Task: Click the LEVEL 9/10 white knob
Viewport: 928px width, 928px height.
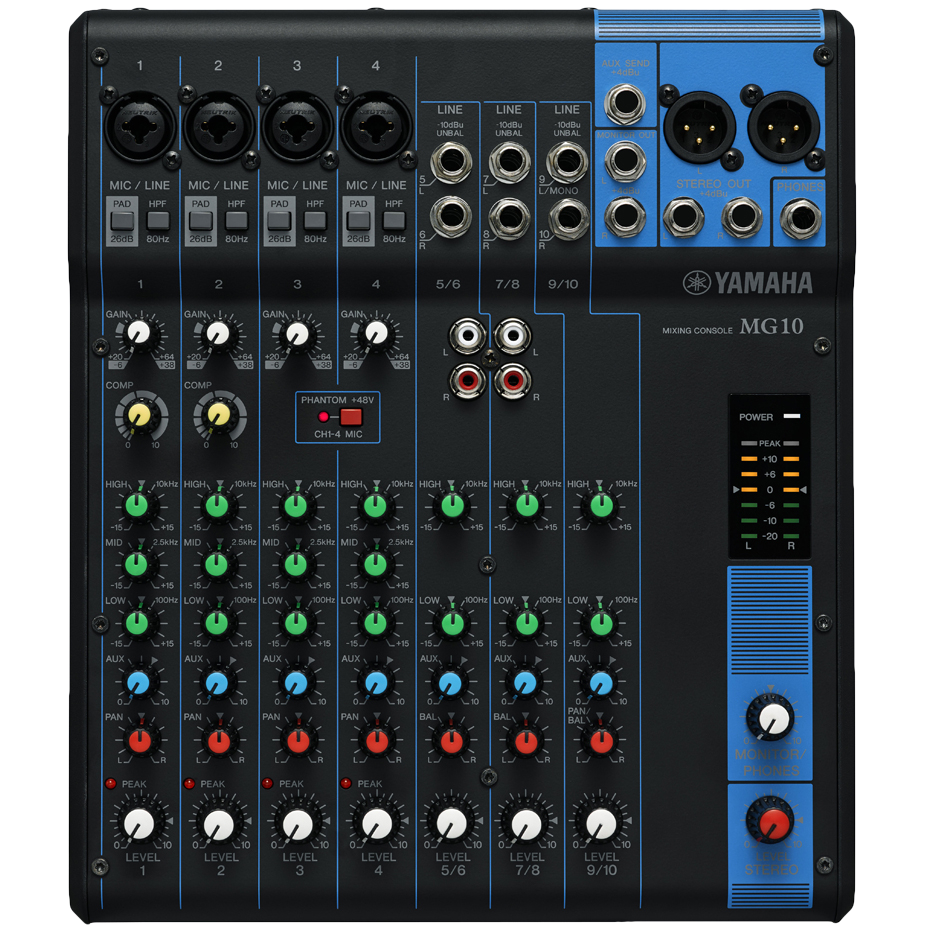Action: click(601, 823)
